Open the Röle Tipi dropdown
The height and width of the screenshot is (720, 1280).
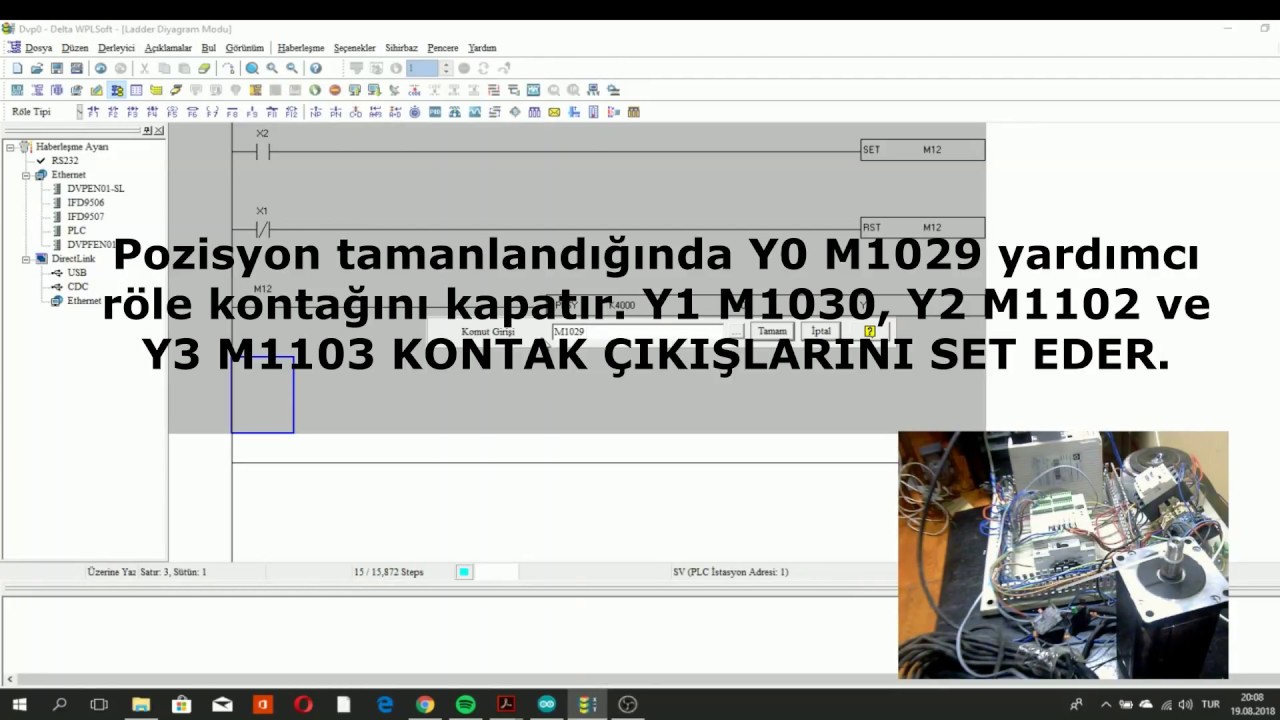coord(80,112)
